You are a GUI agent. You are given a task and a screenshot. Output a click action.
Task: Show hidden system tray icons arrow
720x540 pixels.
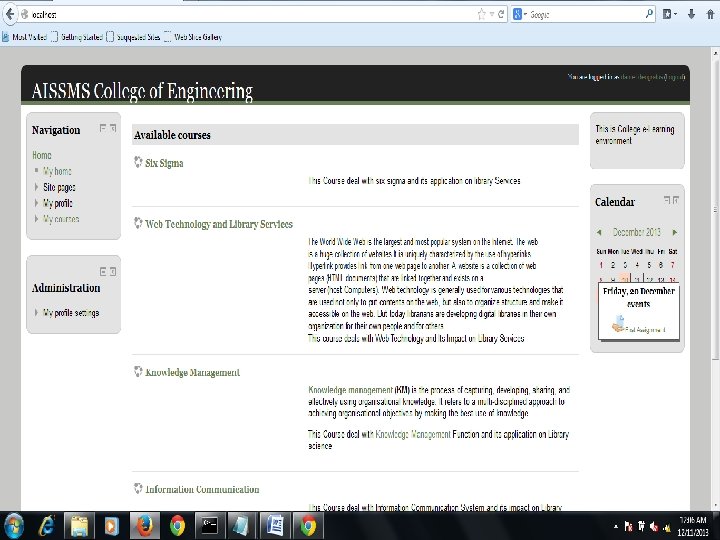616,527
